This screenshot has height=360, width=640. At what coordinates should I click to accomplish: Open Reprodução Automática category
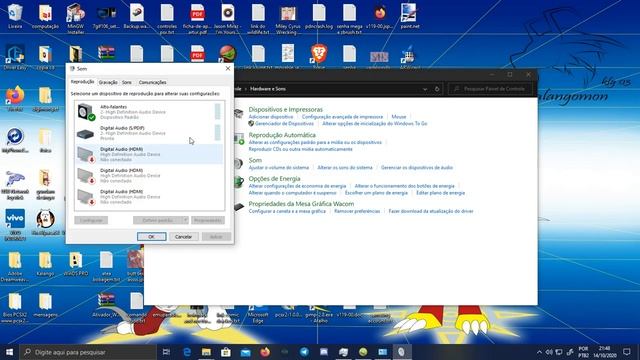pyautogui.click(x=282, y=135)
